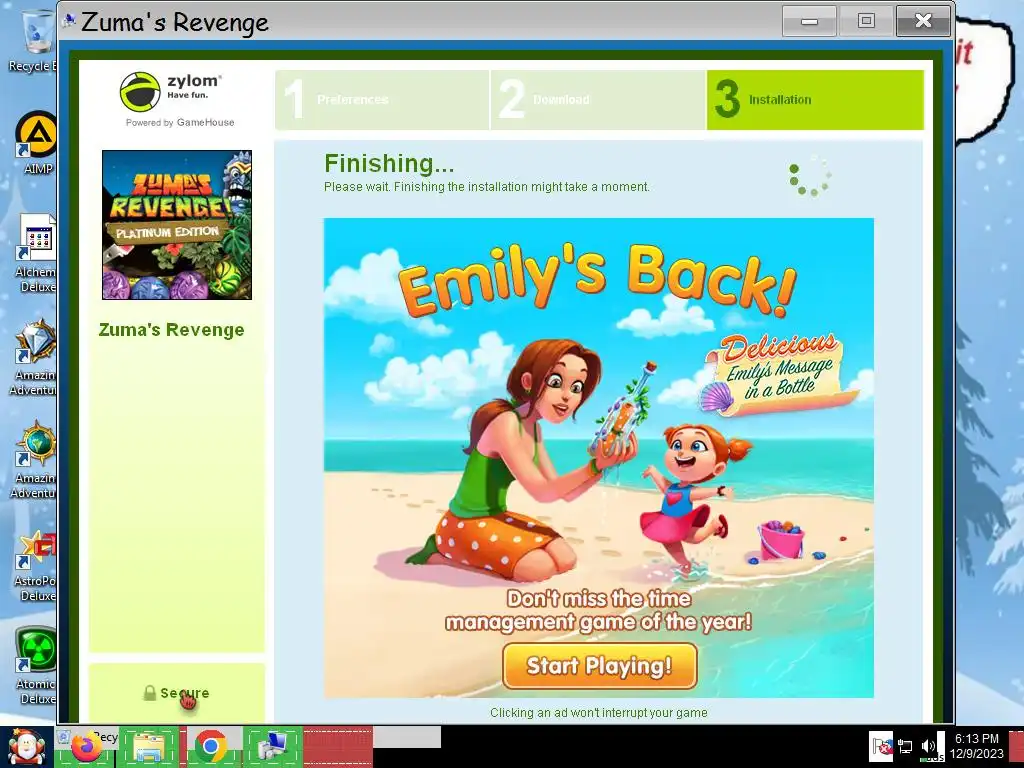Open Firefox from the taskbar

(x=87, y=747)
